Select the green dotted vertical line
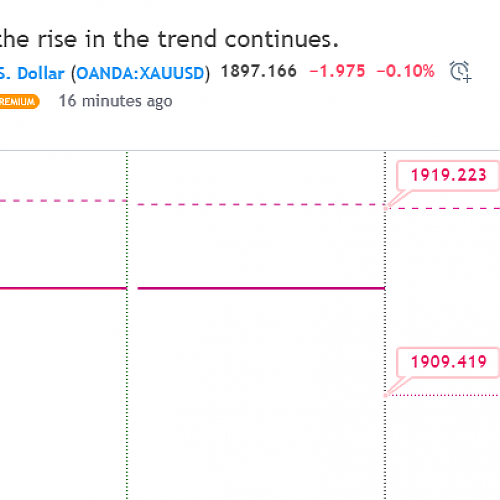 [x=127, y=325]
